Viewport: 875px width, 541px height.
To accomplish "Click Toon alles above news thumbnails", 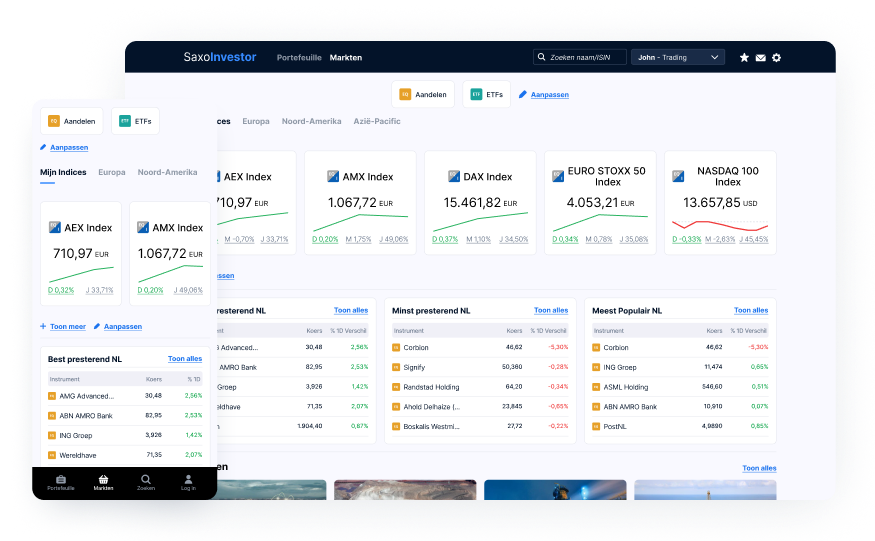I will (759, 468).
